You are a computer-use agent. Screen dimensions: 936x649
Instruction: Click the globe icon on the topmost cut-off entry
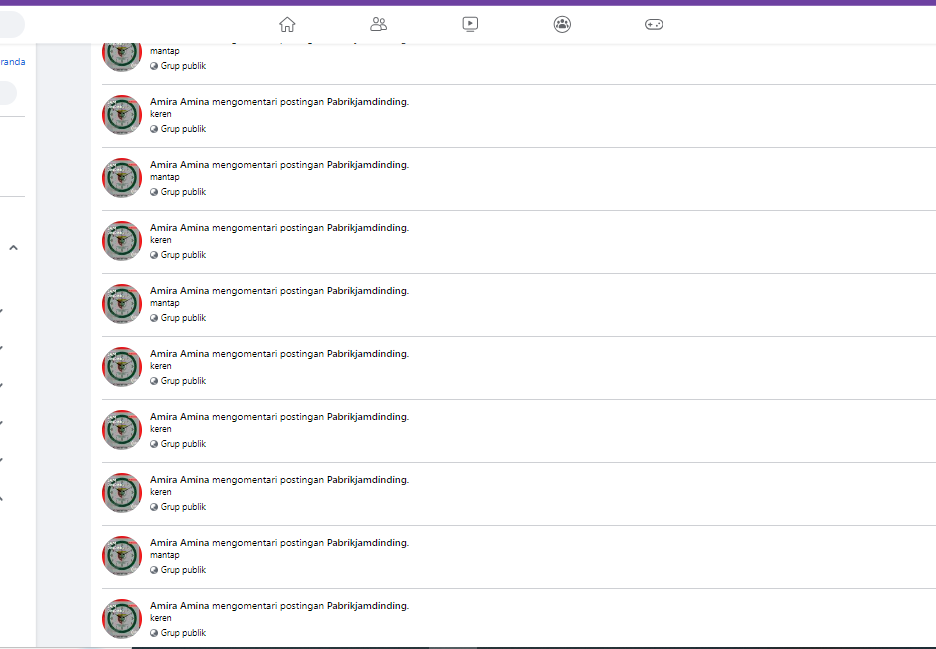154,66
